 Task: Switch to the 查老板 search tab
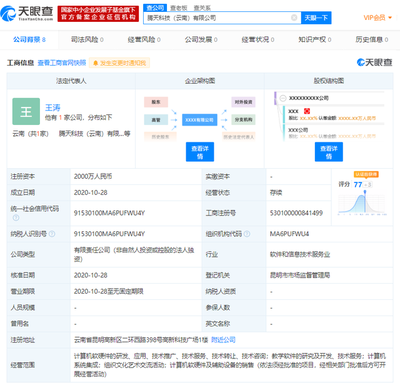click(x=179, y=8)
